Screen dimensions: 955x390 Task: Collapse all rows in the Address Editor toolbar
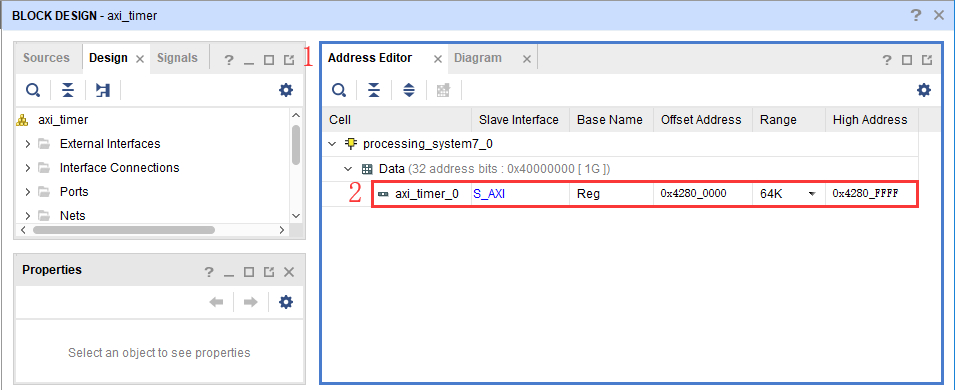click(x=373, y=90)
